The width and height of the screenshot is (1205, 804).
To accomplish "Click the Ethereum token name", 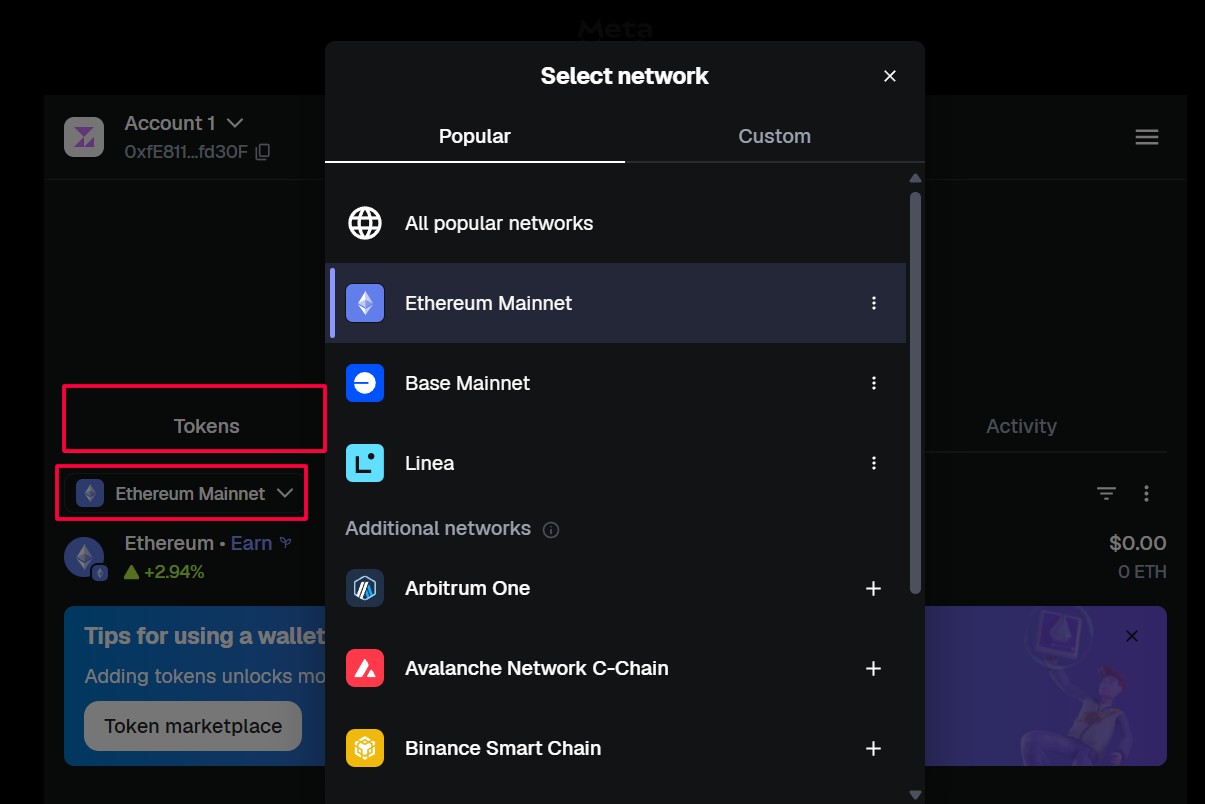I will click(169, 543).
